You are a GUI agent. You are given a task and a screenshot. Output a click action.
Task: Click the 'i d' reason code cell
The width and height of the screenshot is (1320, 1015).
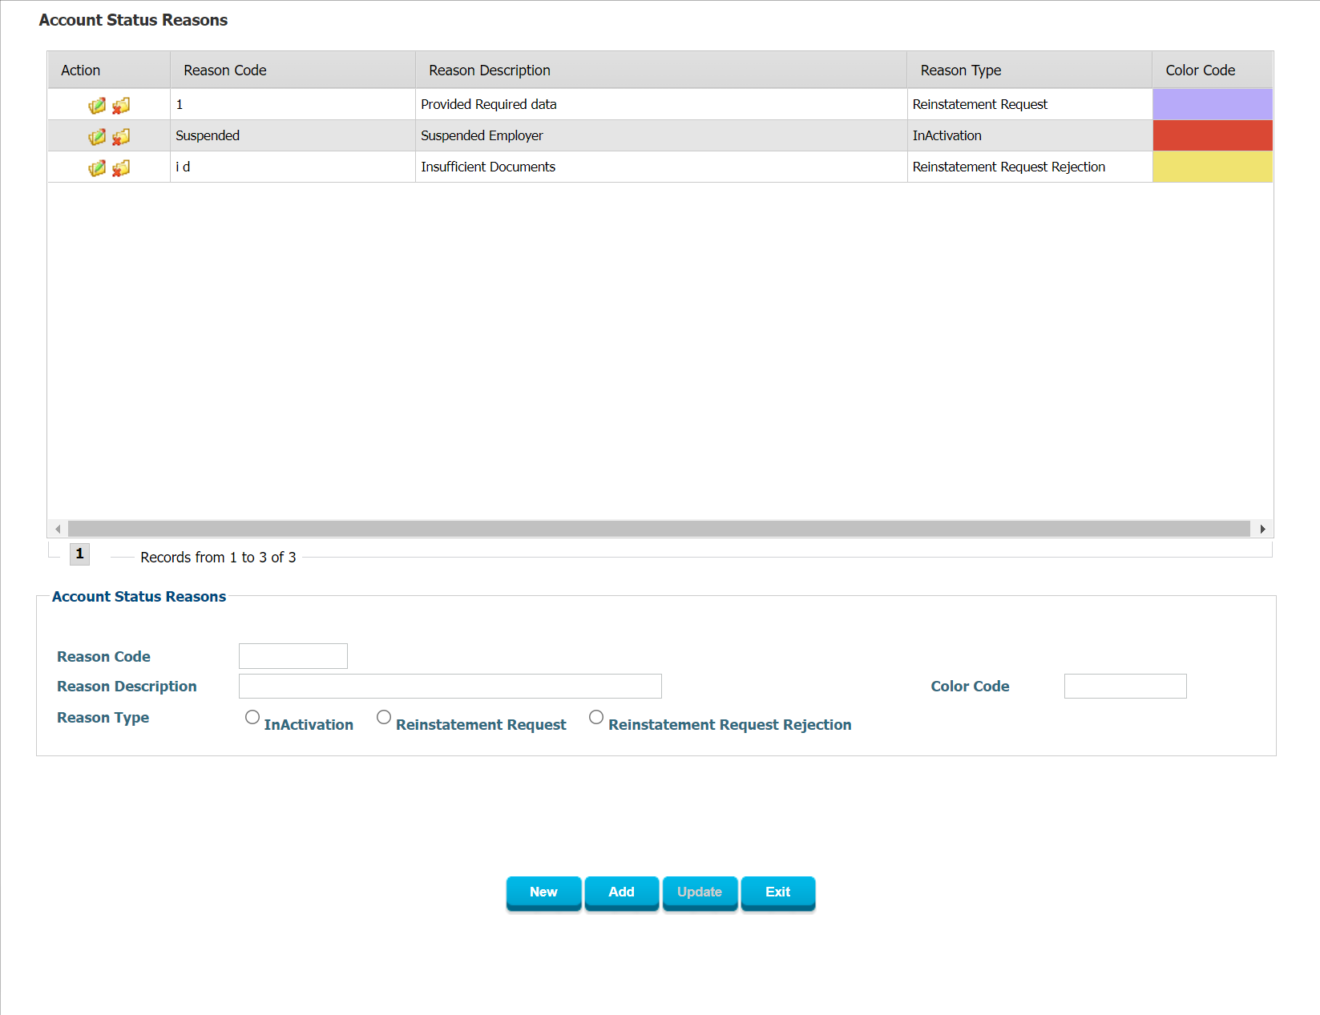(293, 167)
